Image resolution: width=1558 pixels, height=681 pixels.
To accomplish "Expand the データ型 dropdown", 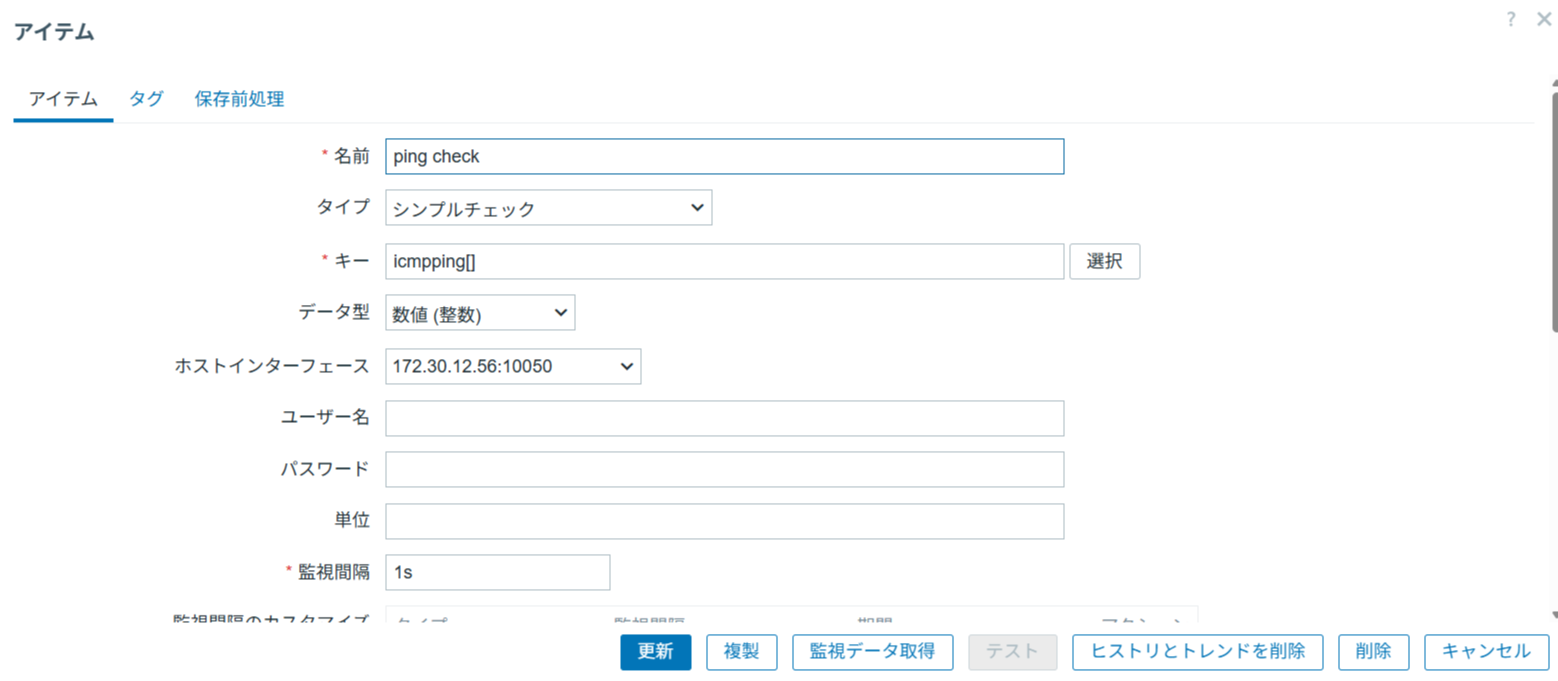I will [x=480, y=313].
